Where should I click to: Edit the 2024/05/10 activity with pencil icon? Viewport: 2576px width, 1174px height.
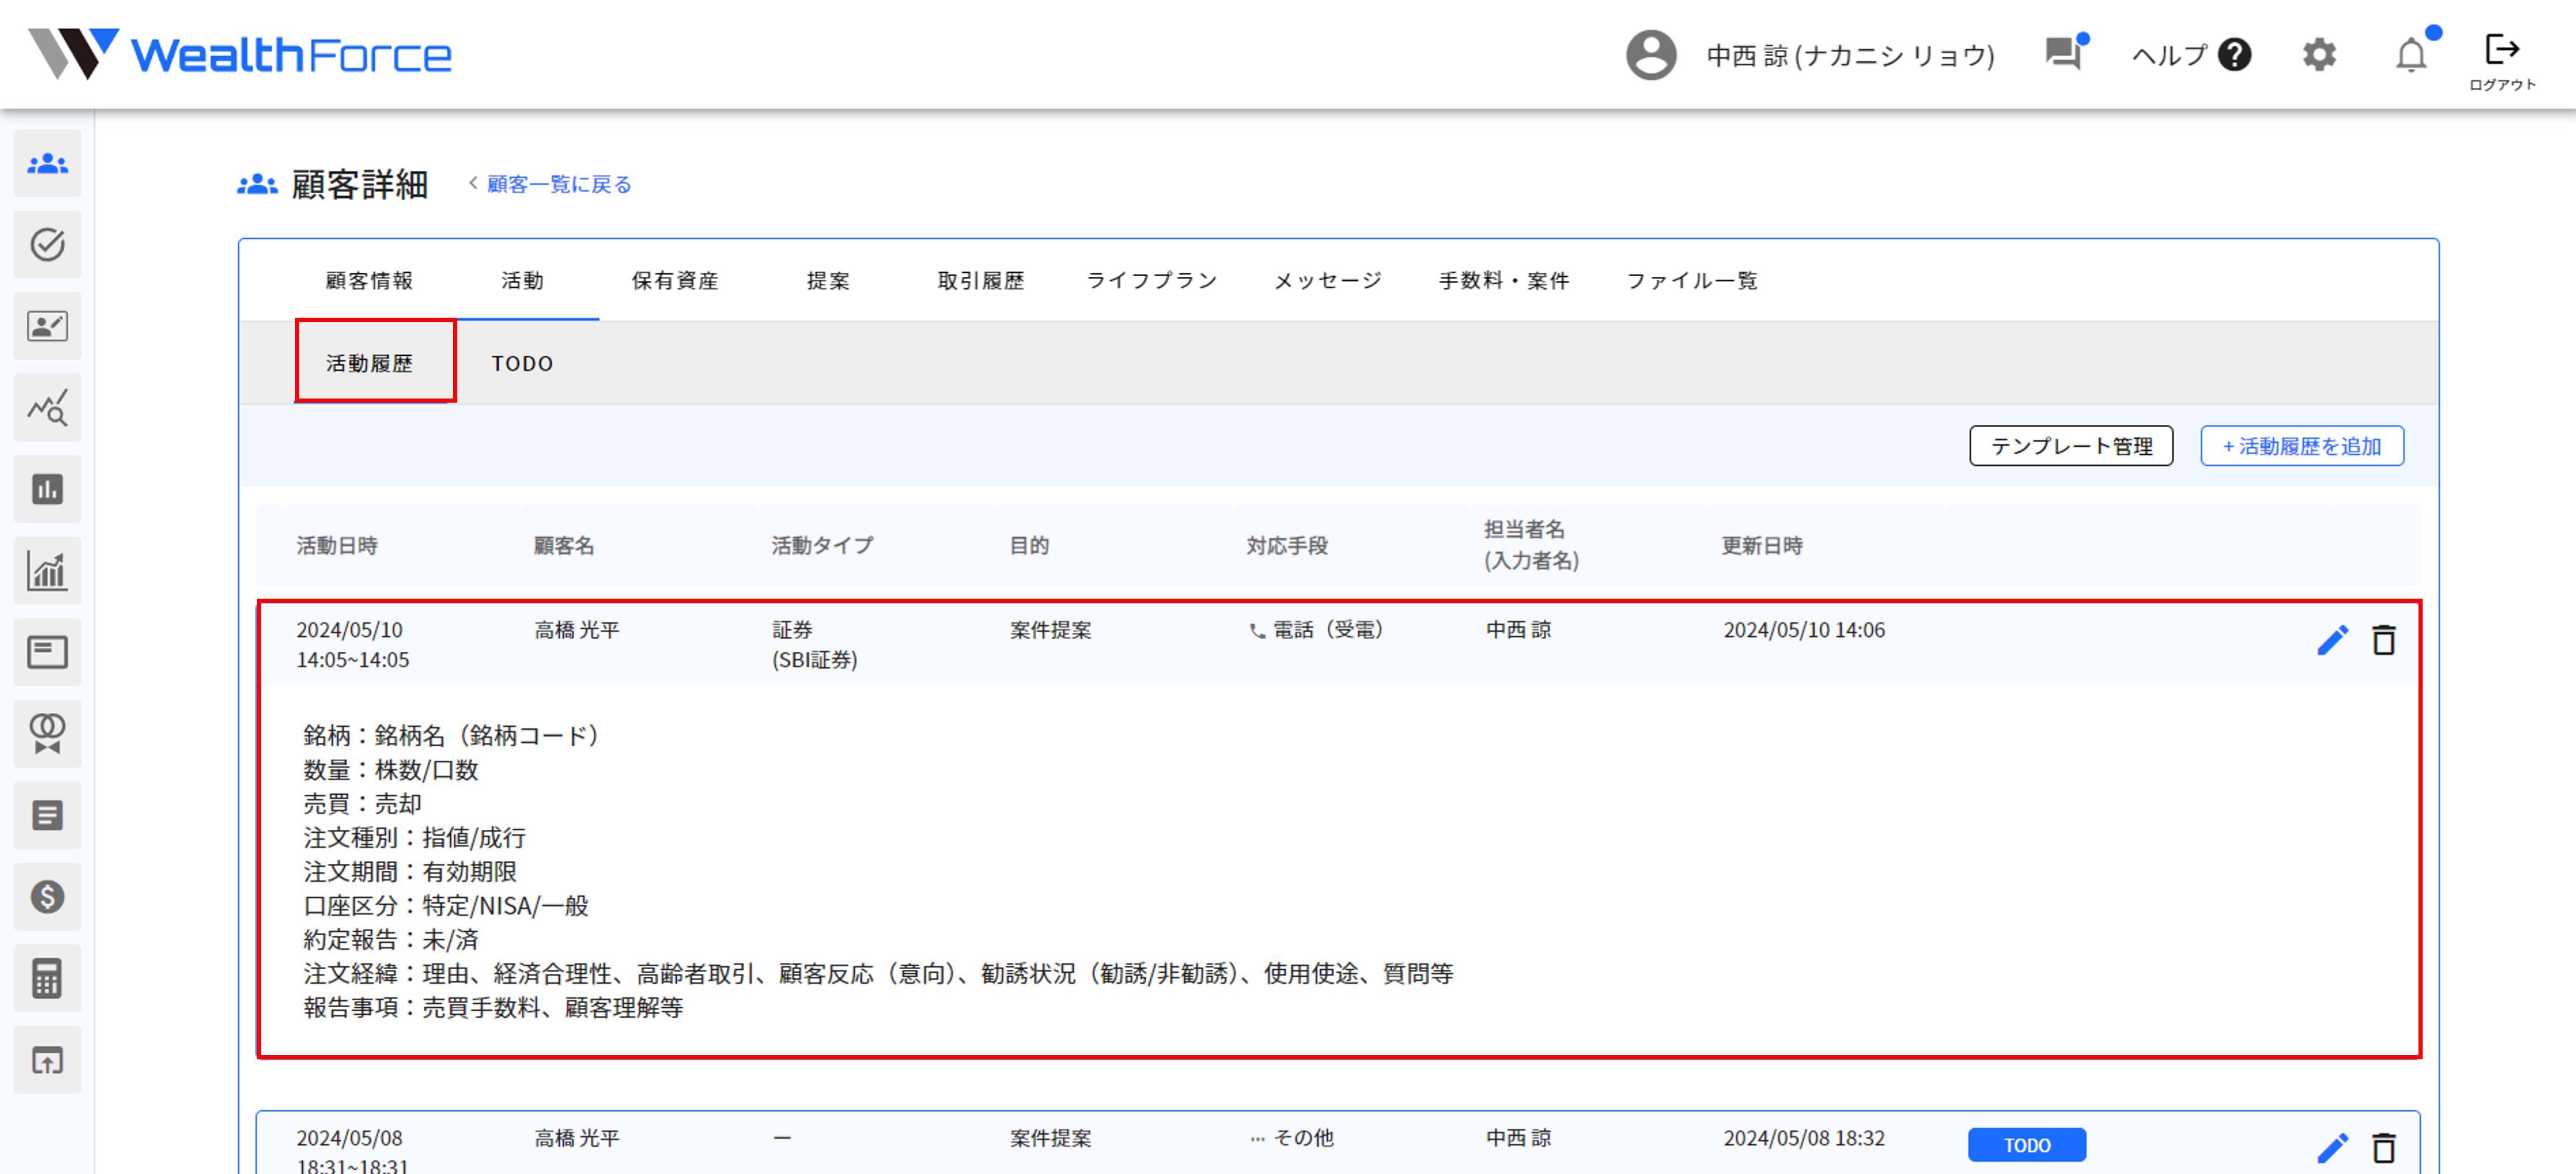point(2332,640)
